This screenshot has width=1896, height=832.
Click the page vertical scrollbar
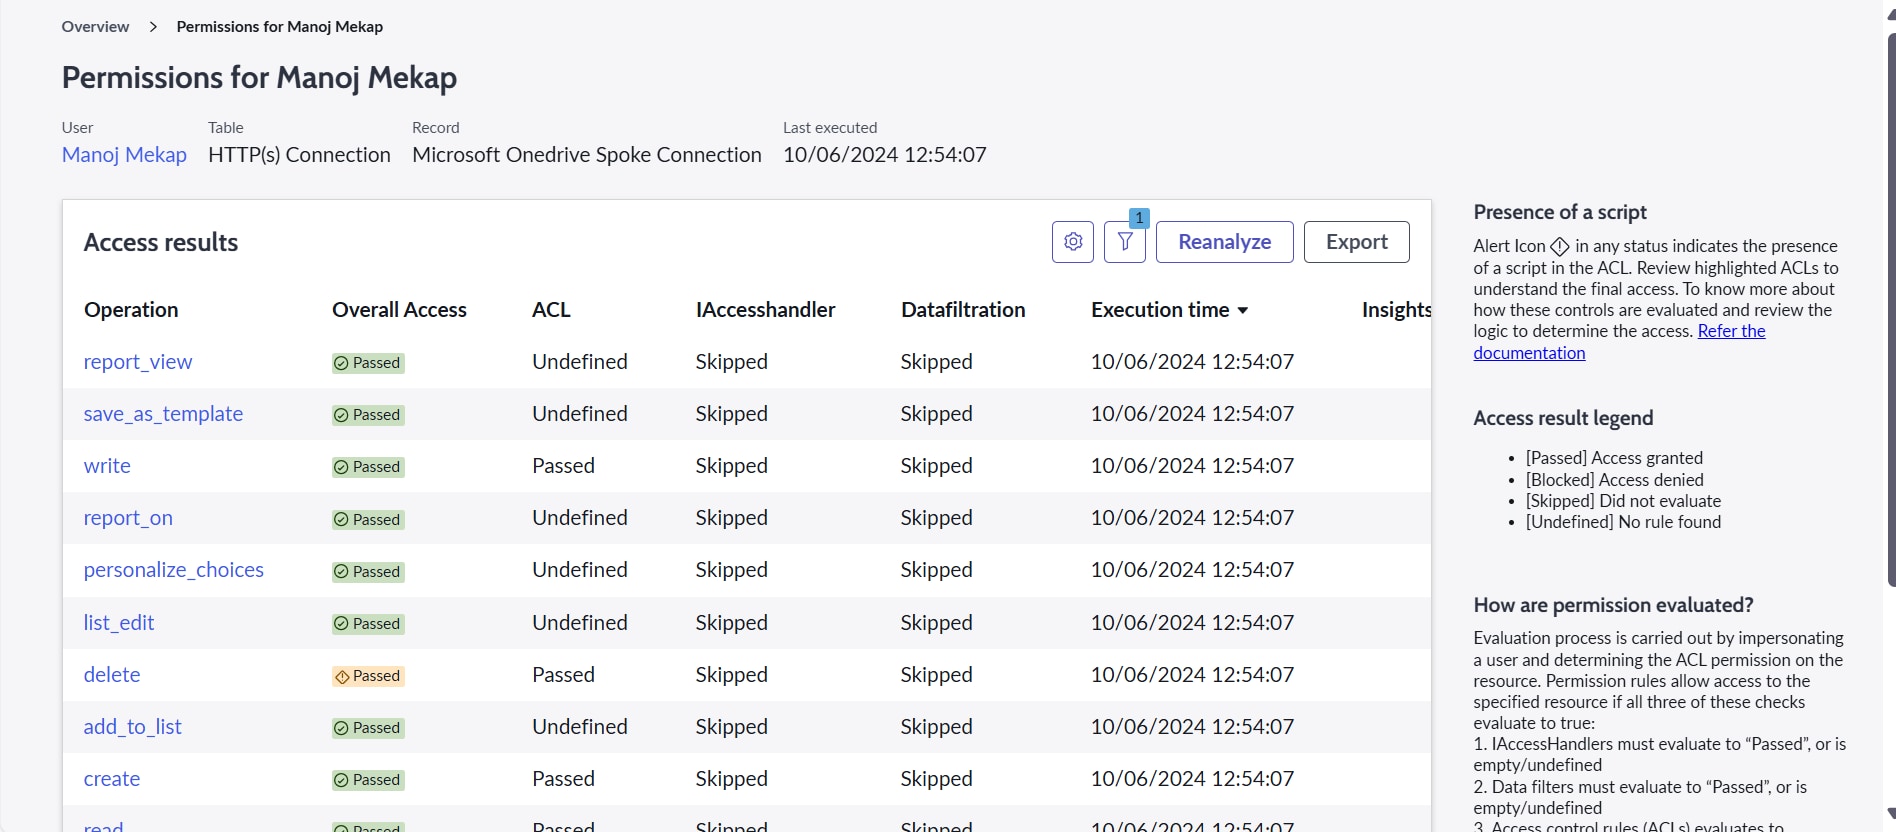tap(1890, 310)
